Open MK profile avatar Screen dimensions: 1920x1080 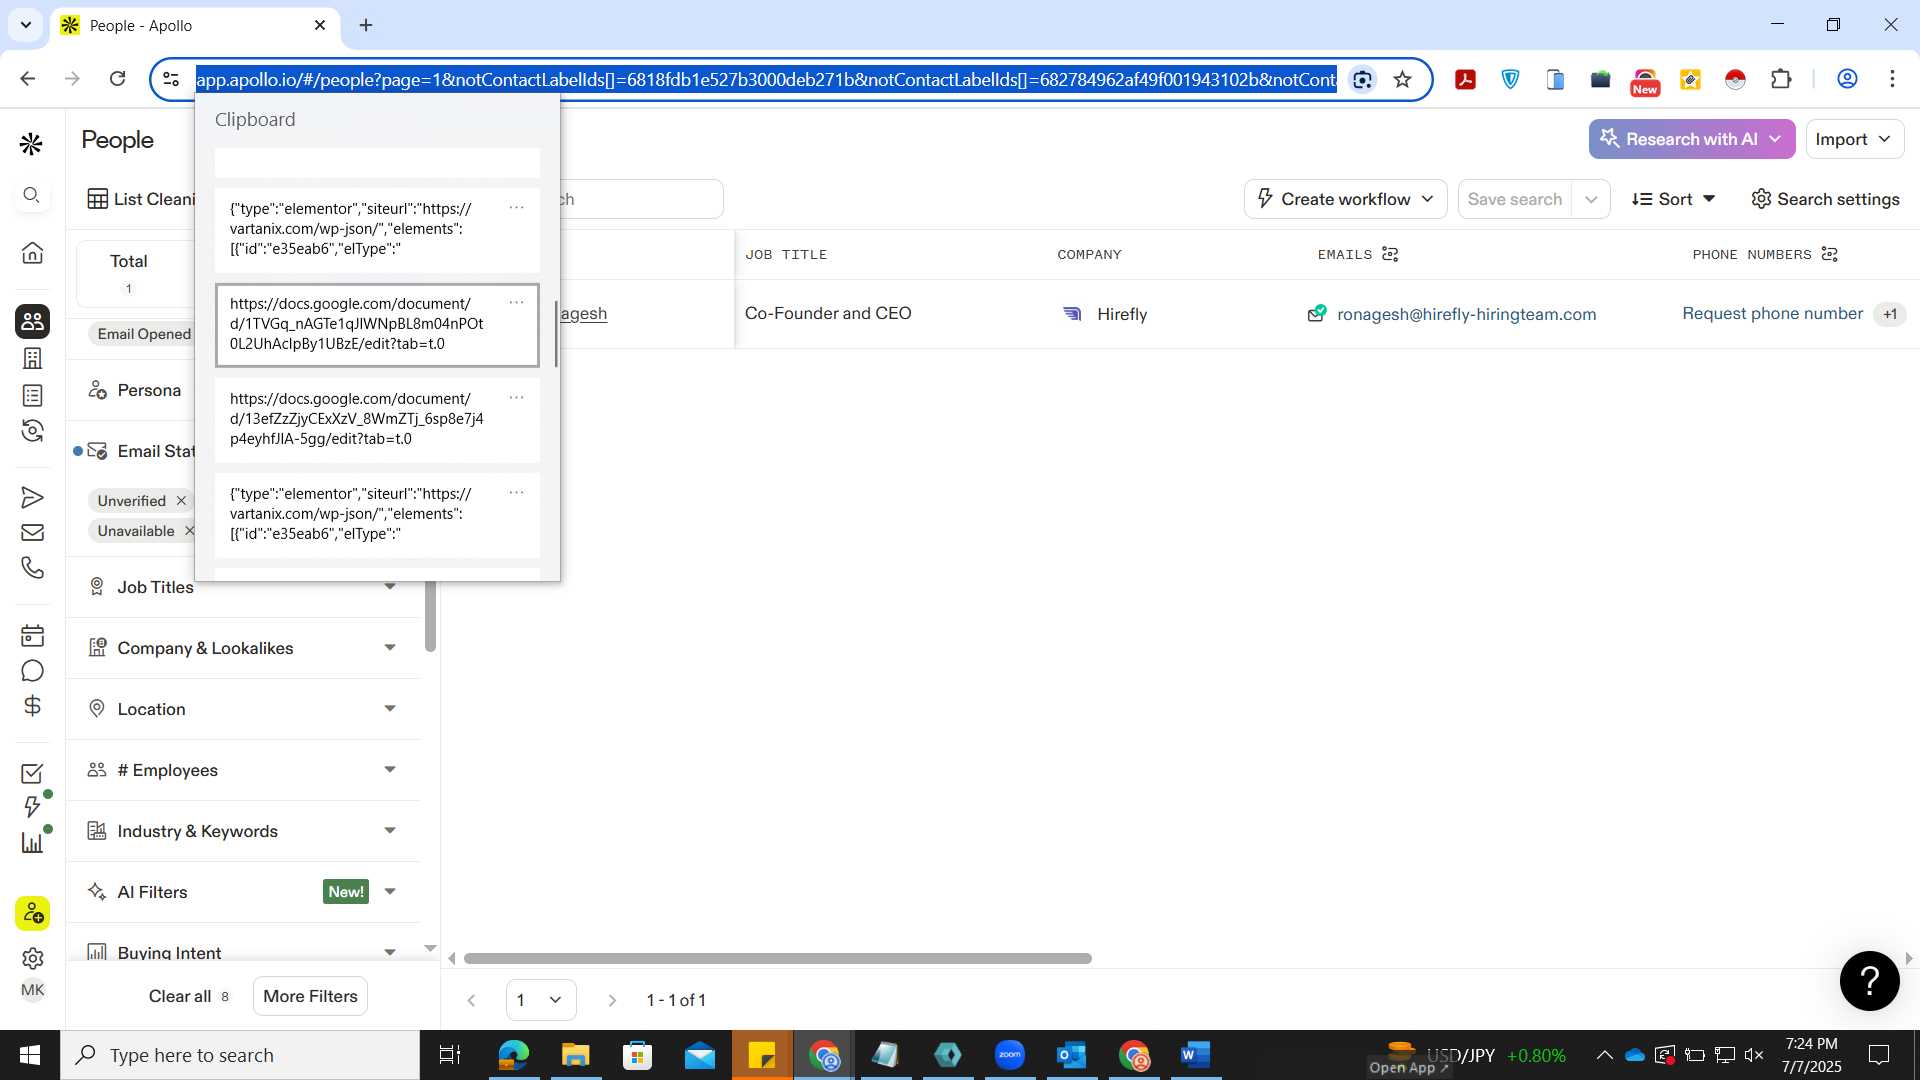(x=32, y=990)
